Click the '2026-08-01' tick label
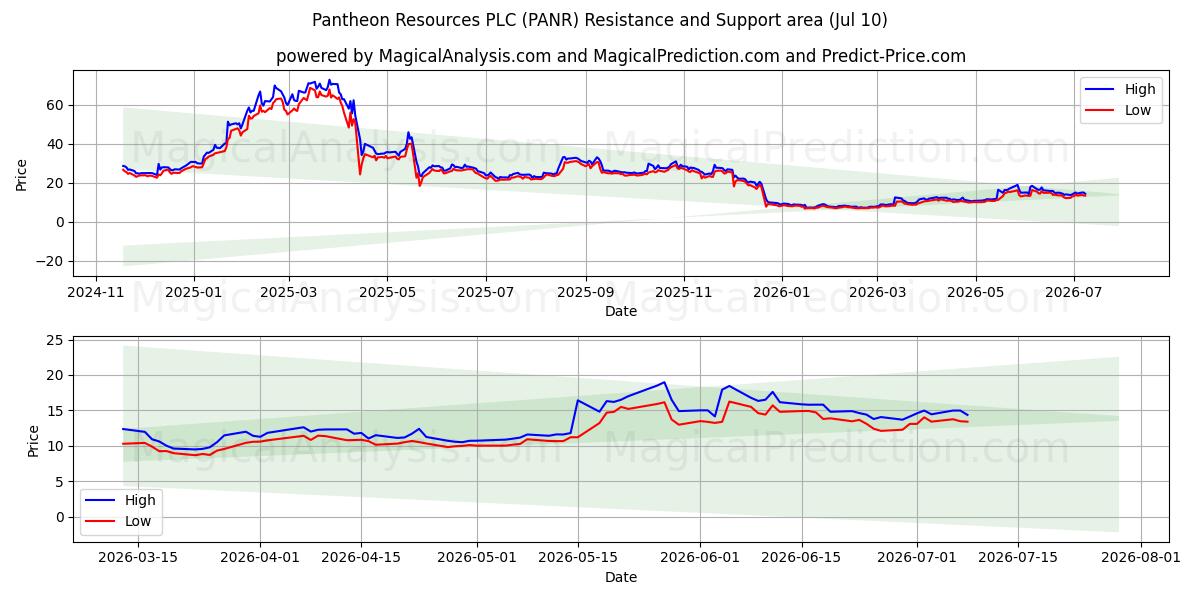 (x=1143, y=558)
